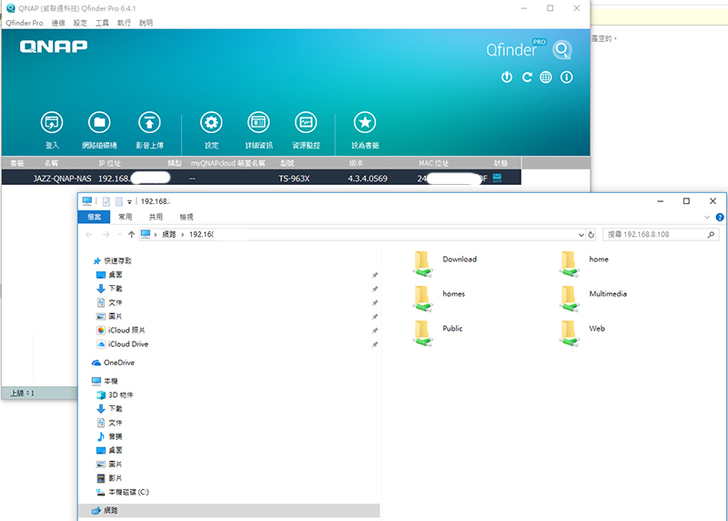Click the Explorer back arrow button
The width and height of the screenshot is (728, 521).
click(90, 234)
